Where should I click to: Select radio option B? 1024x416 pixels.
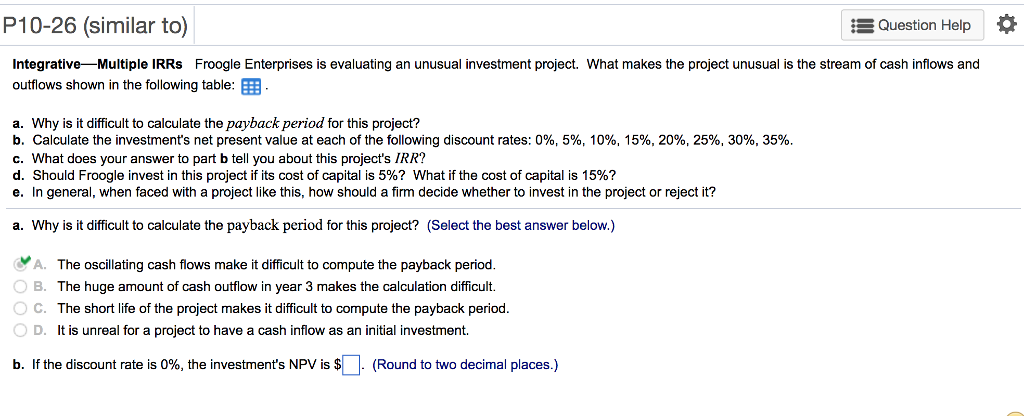coord(20,286)
